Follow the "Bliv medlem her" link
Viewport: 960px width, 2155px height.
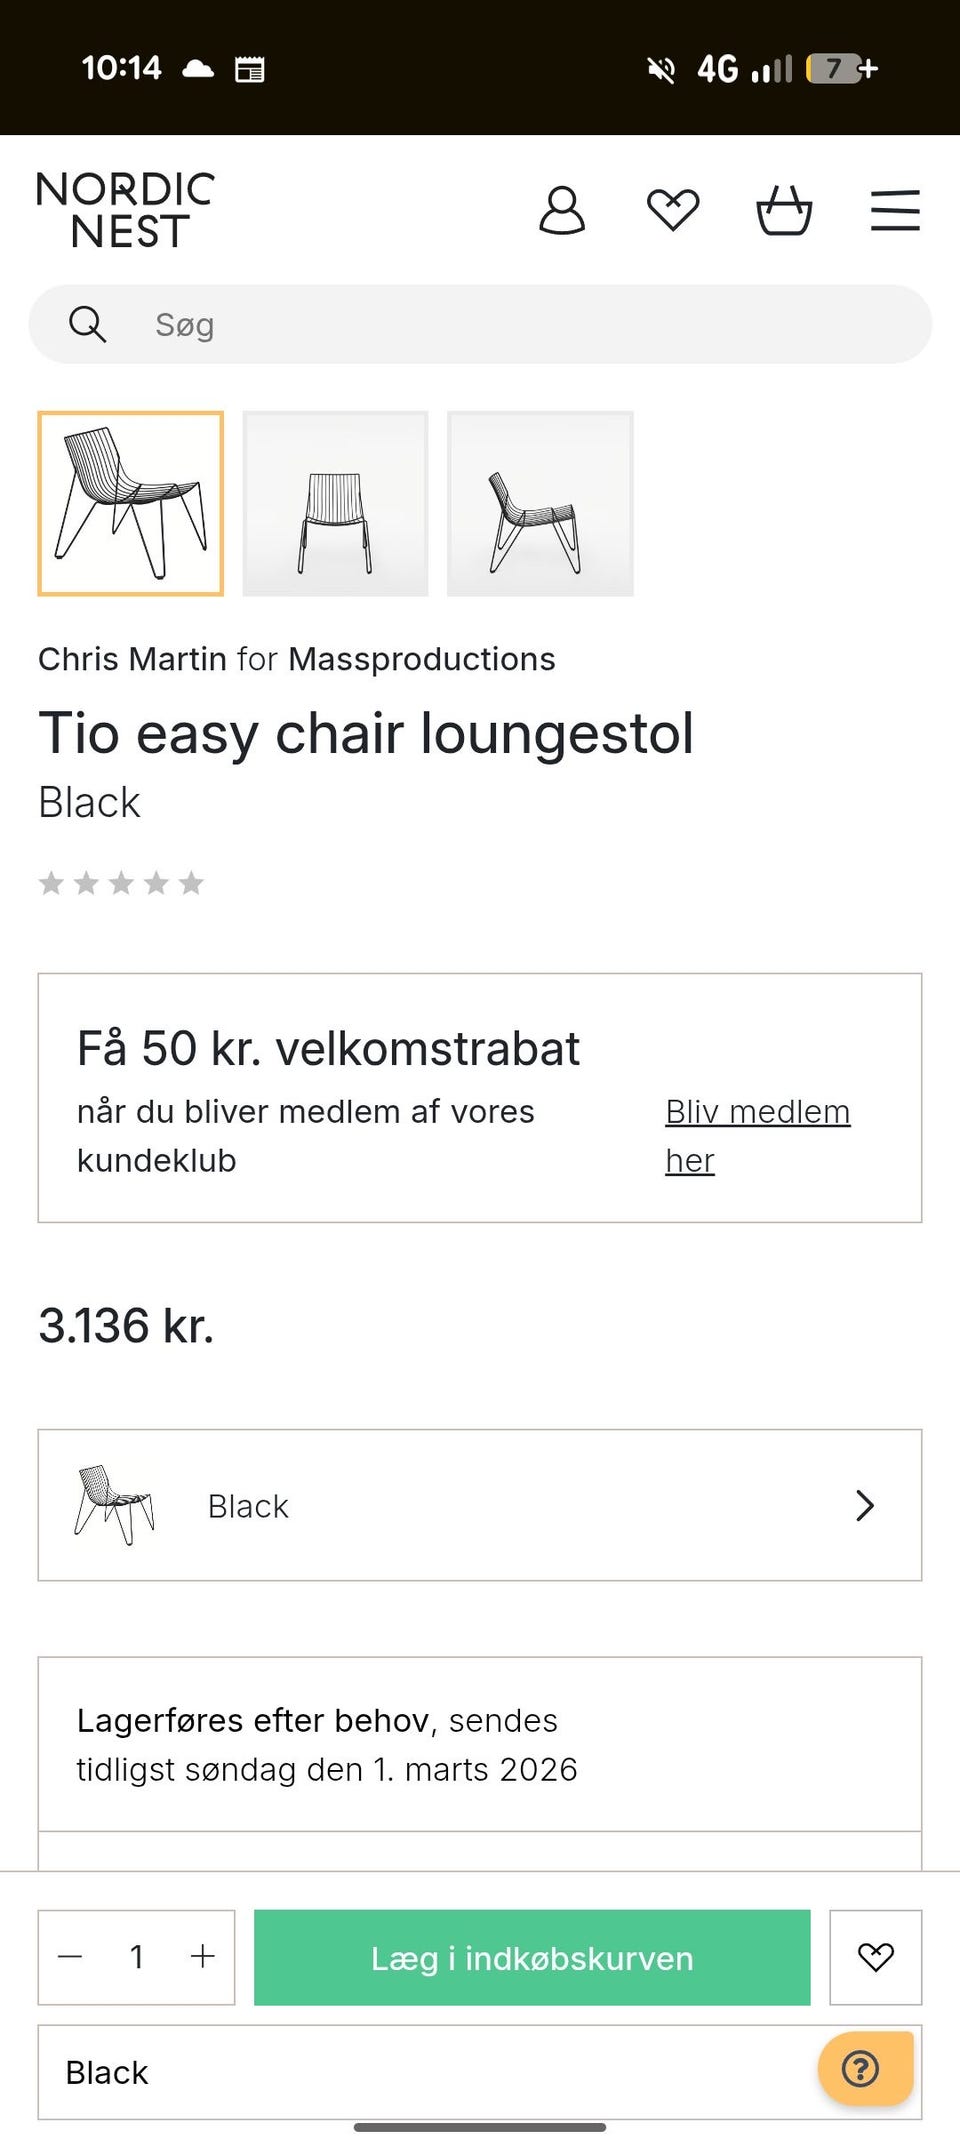pos(757,1112)
